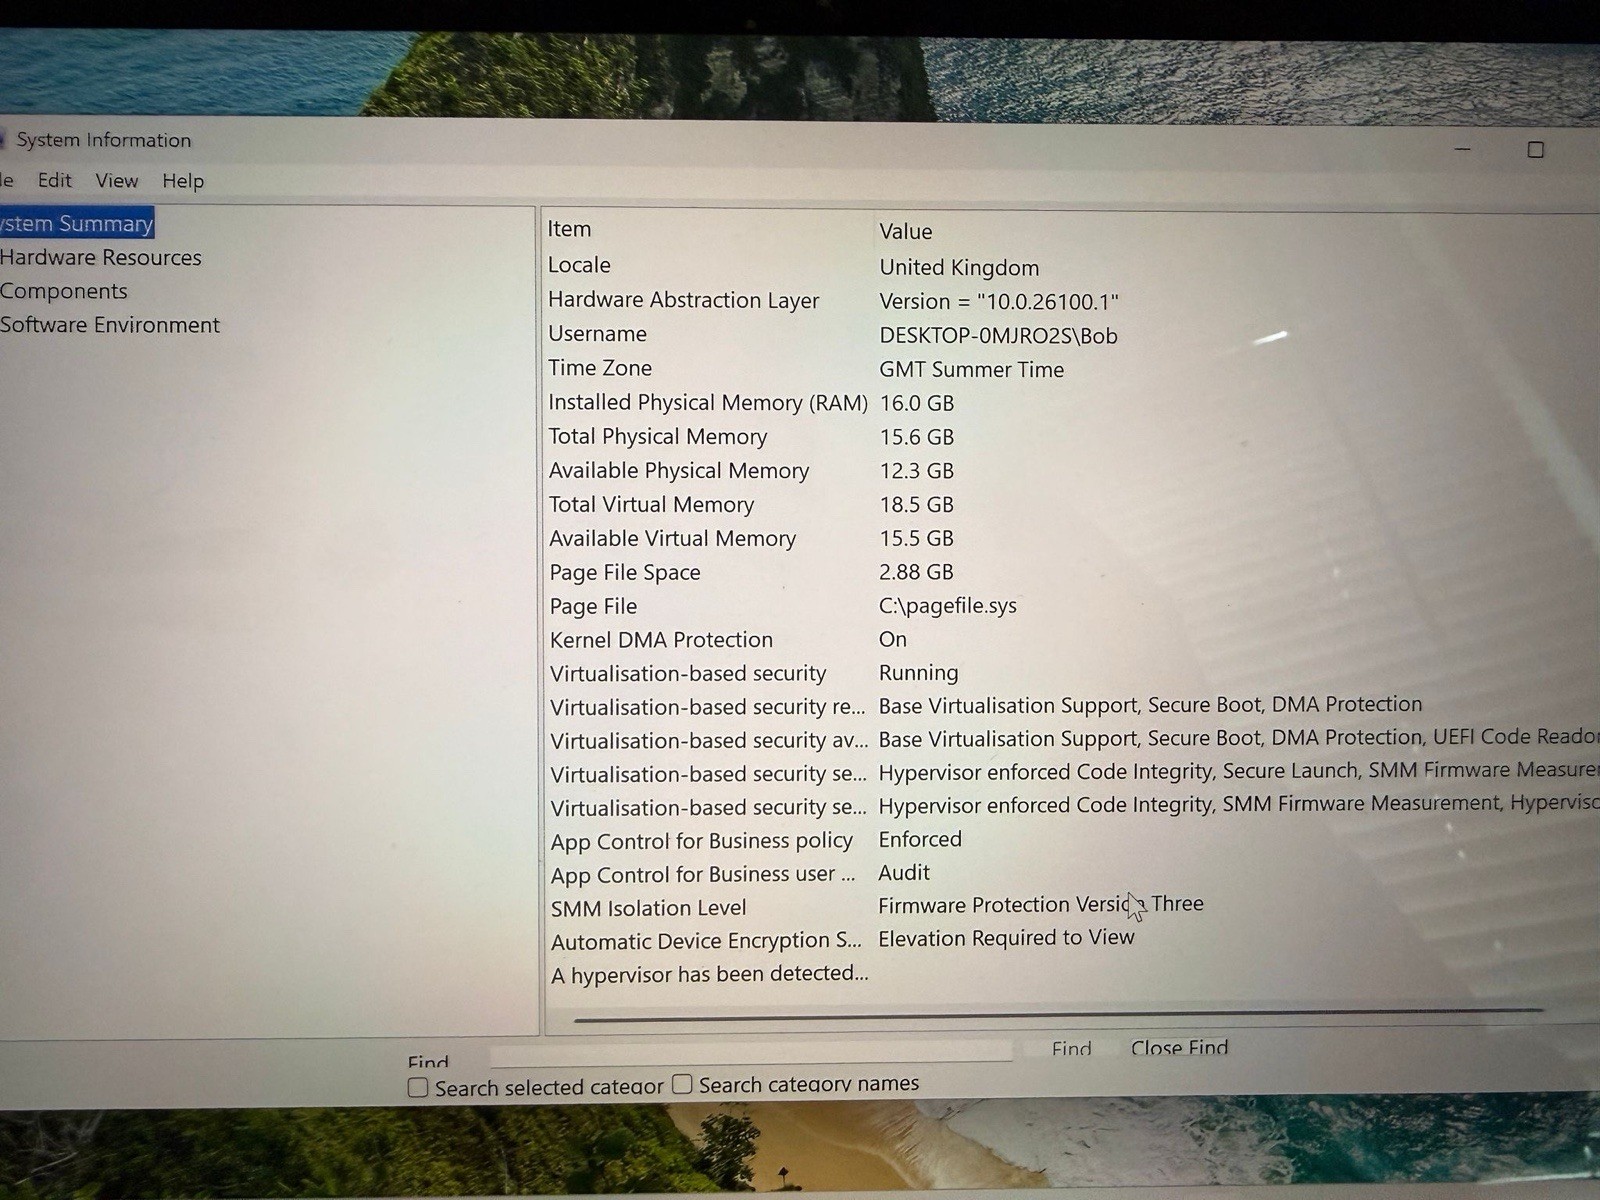Image resolution: width=1600 pixels, height=1200 pixels.
Task: Open the Edit menu
Action: tap(55, 180)
